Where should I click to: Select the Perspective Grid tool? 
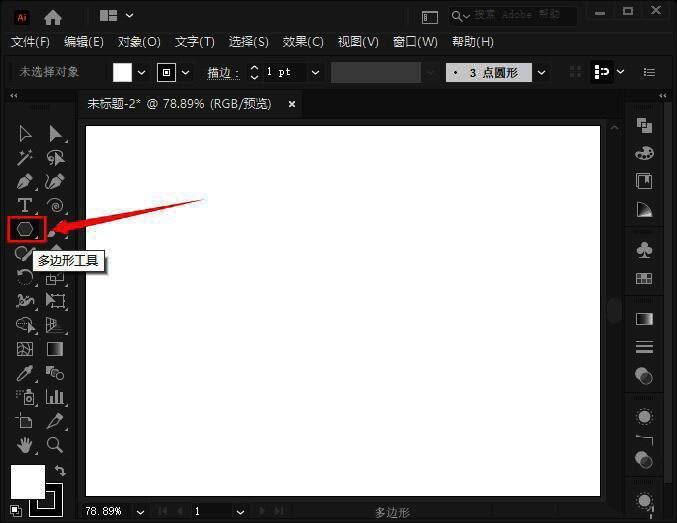pos(55,325)
